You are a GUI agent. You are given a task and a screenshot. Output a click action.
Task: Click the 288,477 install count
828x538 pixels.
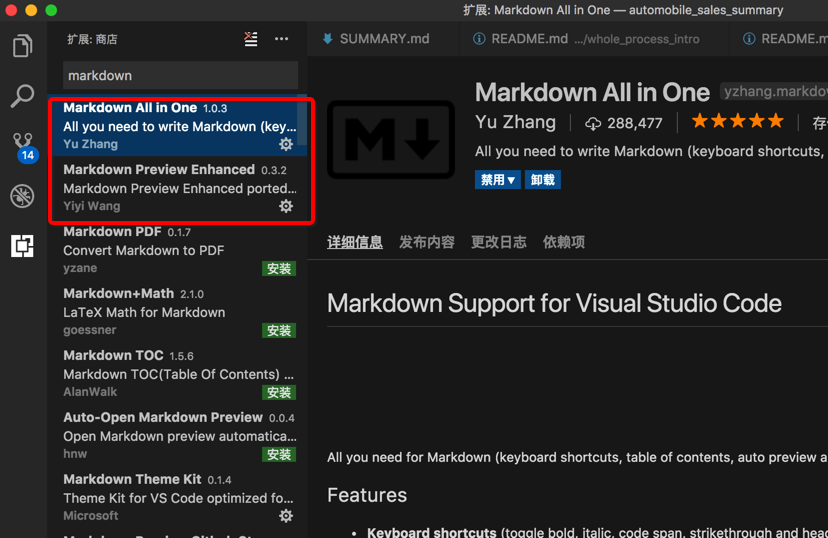[x=635, y=124]
